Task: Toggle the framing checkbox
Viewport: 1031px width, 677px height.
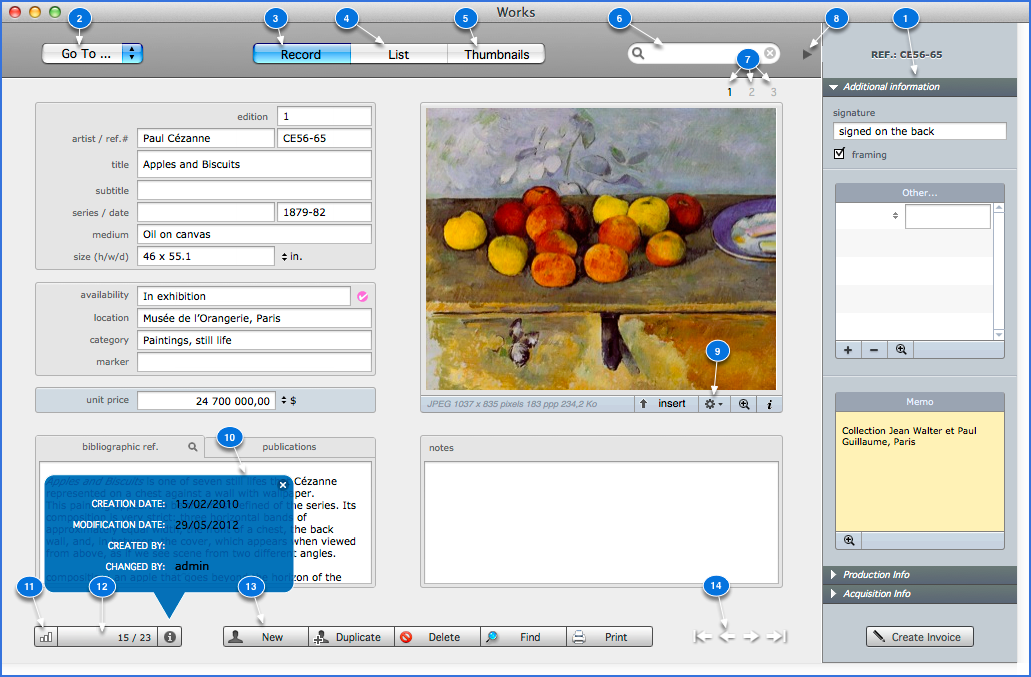Action: pos(840,154)
